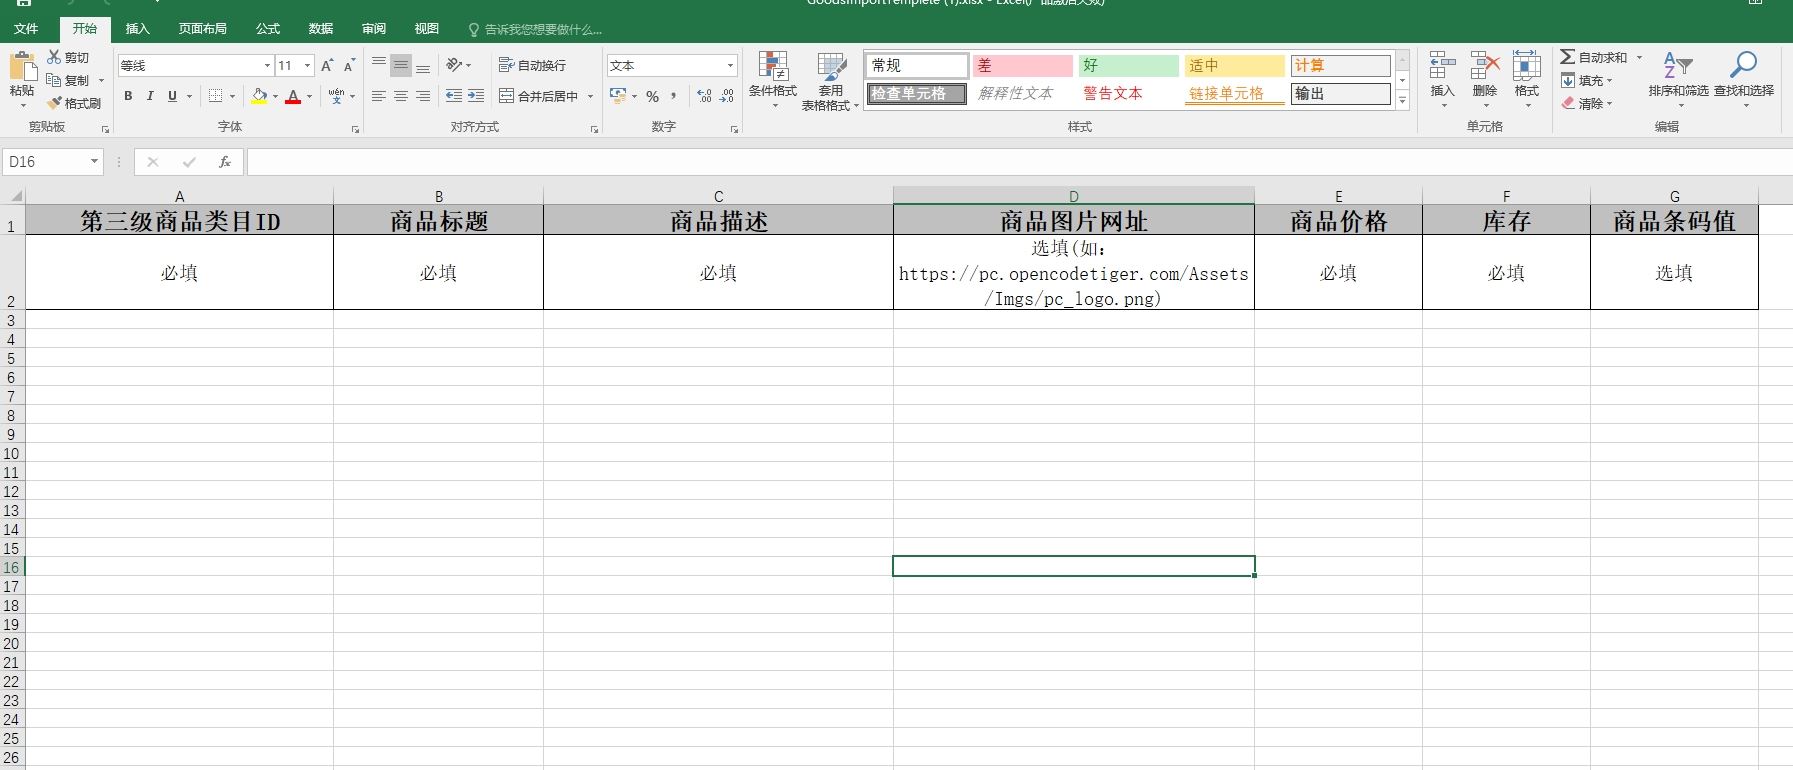Open the number format dropdown showing 文本

[x=730, y=65]
